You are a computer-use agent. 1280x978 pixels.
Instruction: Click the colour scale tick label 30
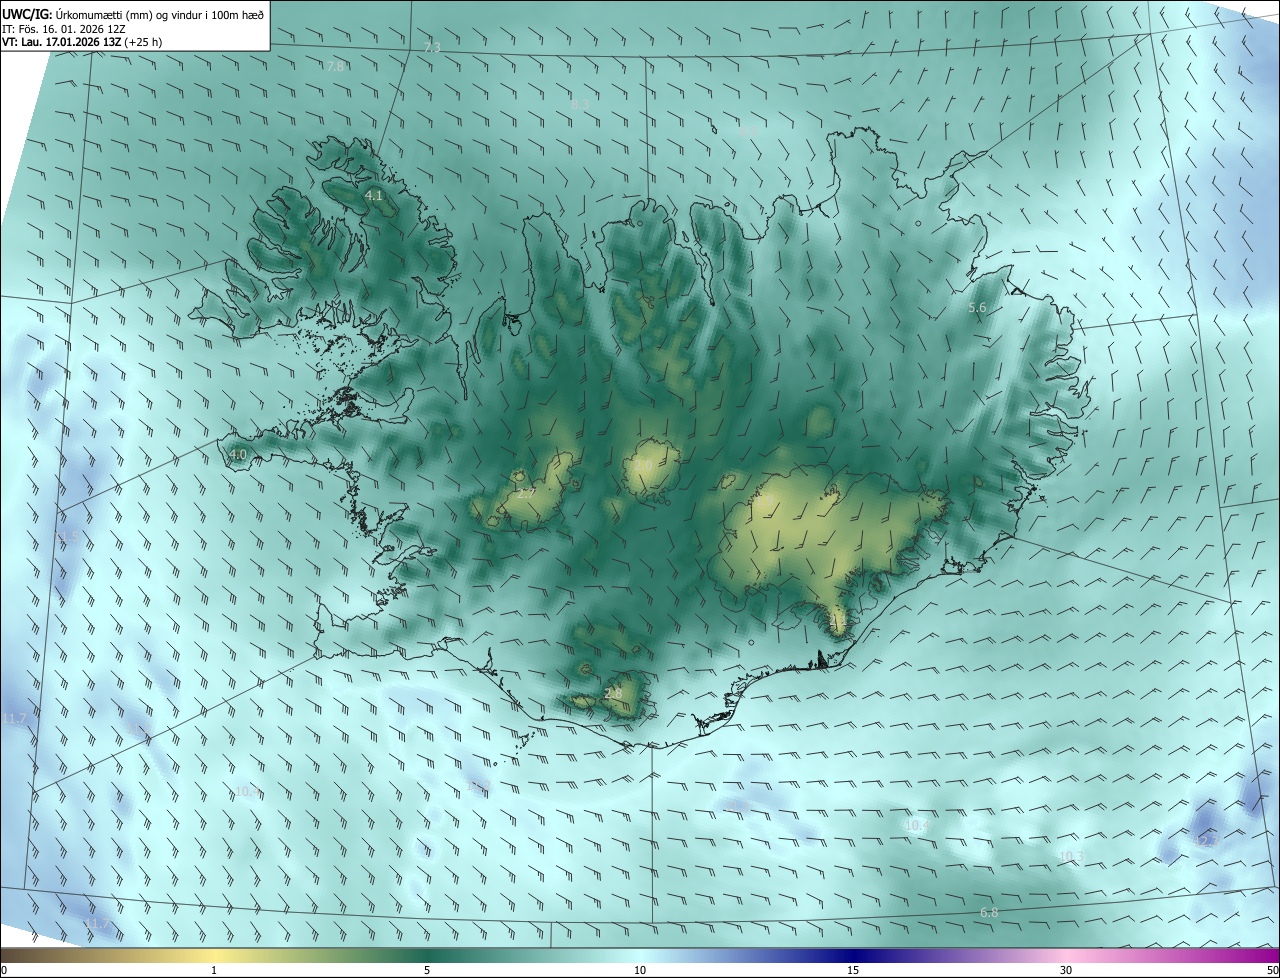1066,970
